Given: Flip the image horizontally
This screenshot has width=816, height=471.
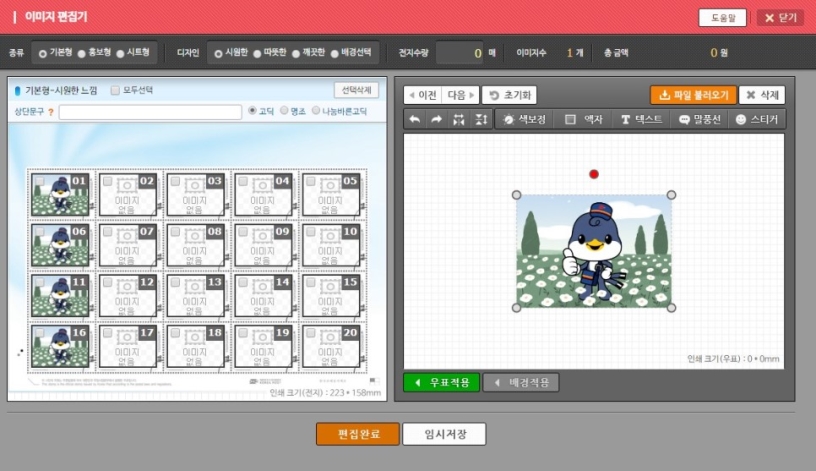Looking at the screenshot, I should click(458, 120).
